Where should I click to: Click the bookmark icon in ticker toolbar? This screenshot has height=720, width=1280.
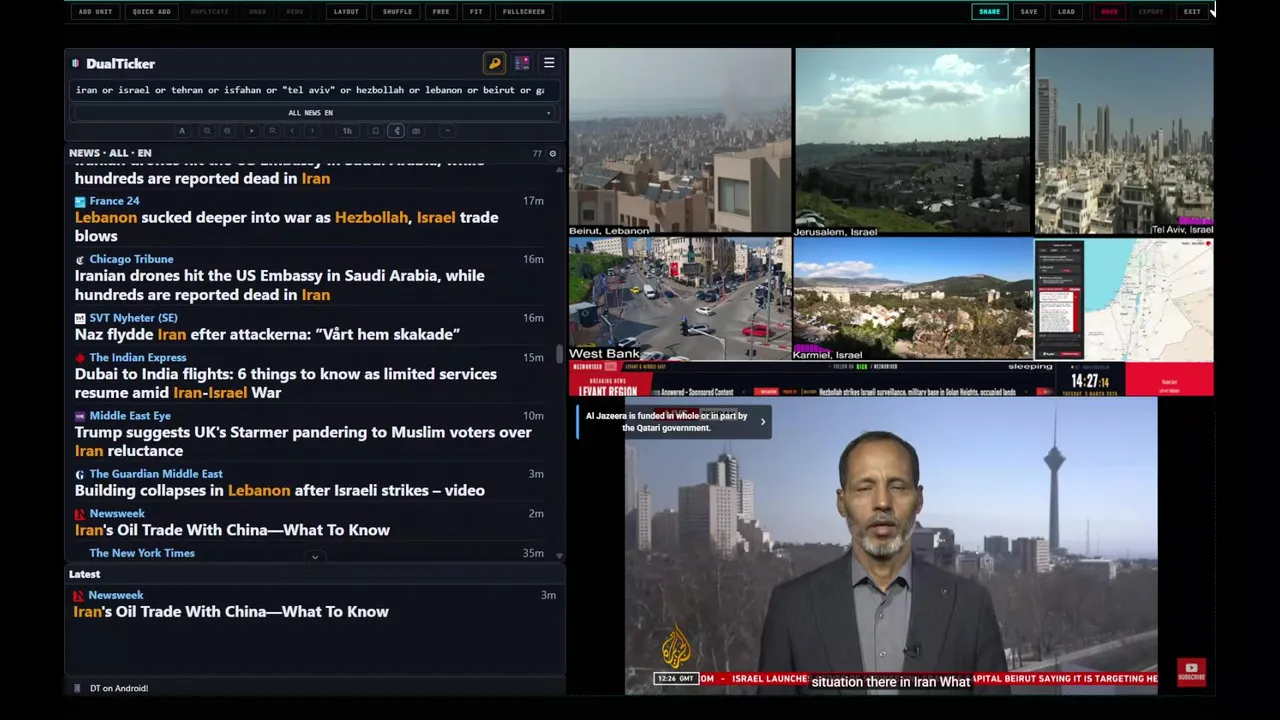click(x=375, y=131)
